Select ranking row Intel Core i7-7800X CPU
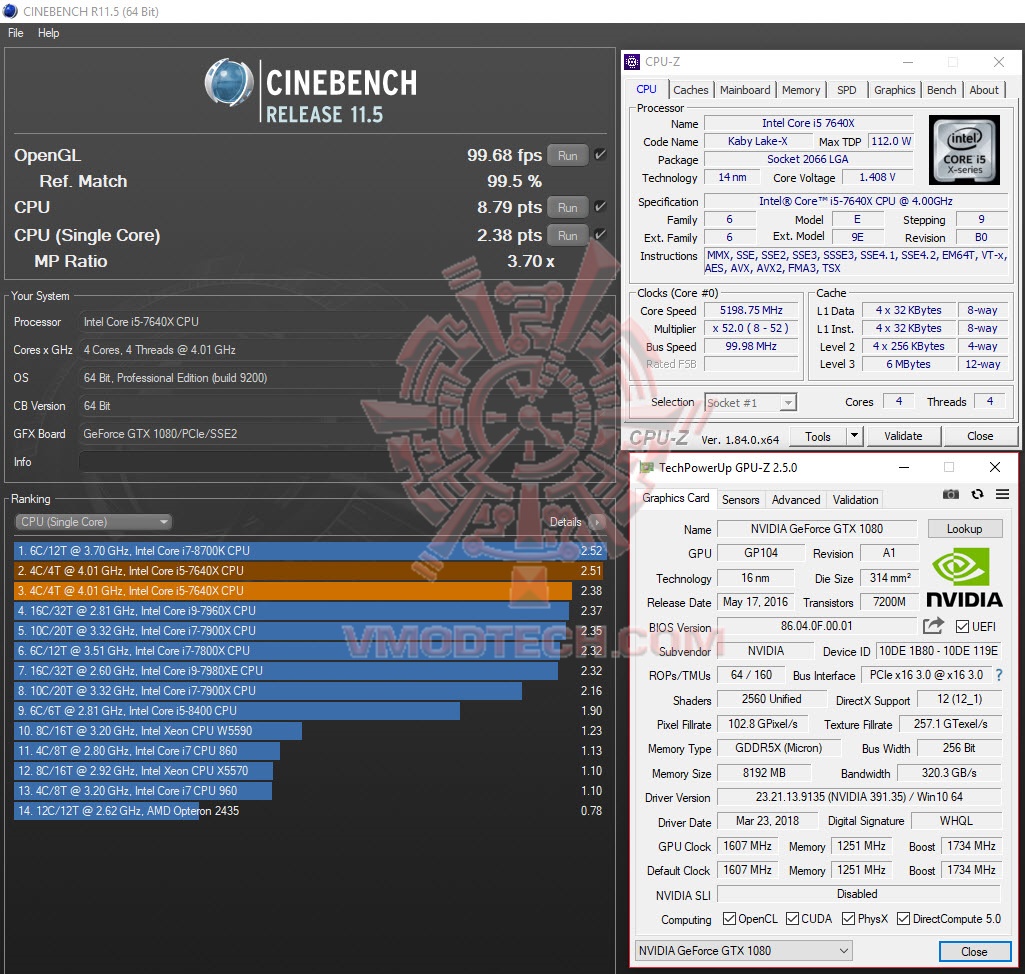The image size is (1025, 974). click(x=311, y=650)
